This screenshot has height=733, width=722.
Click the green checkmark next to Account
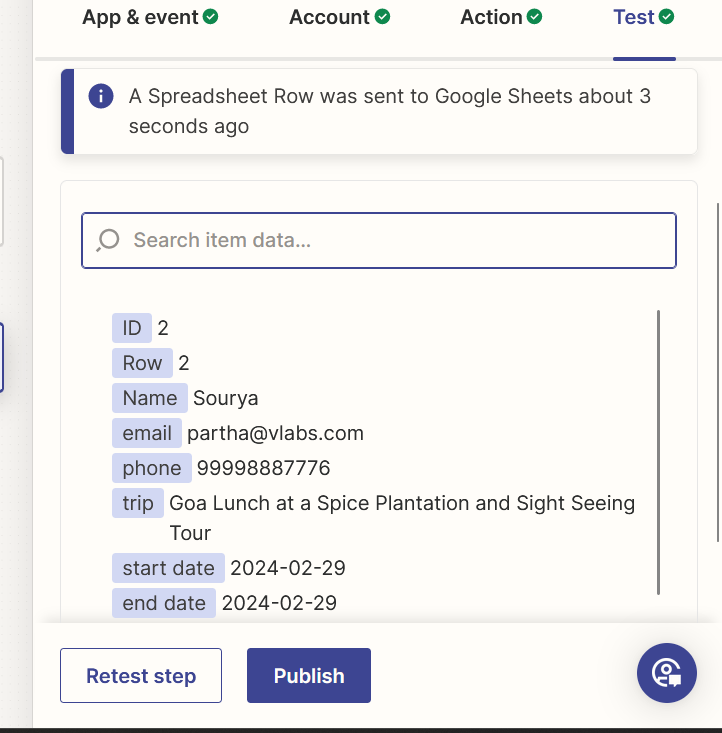pos(382,17)
